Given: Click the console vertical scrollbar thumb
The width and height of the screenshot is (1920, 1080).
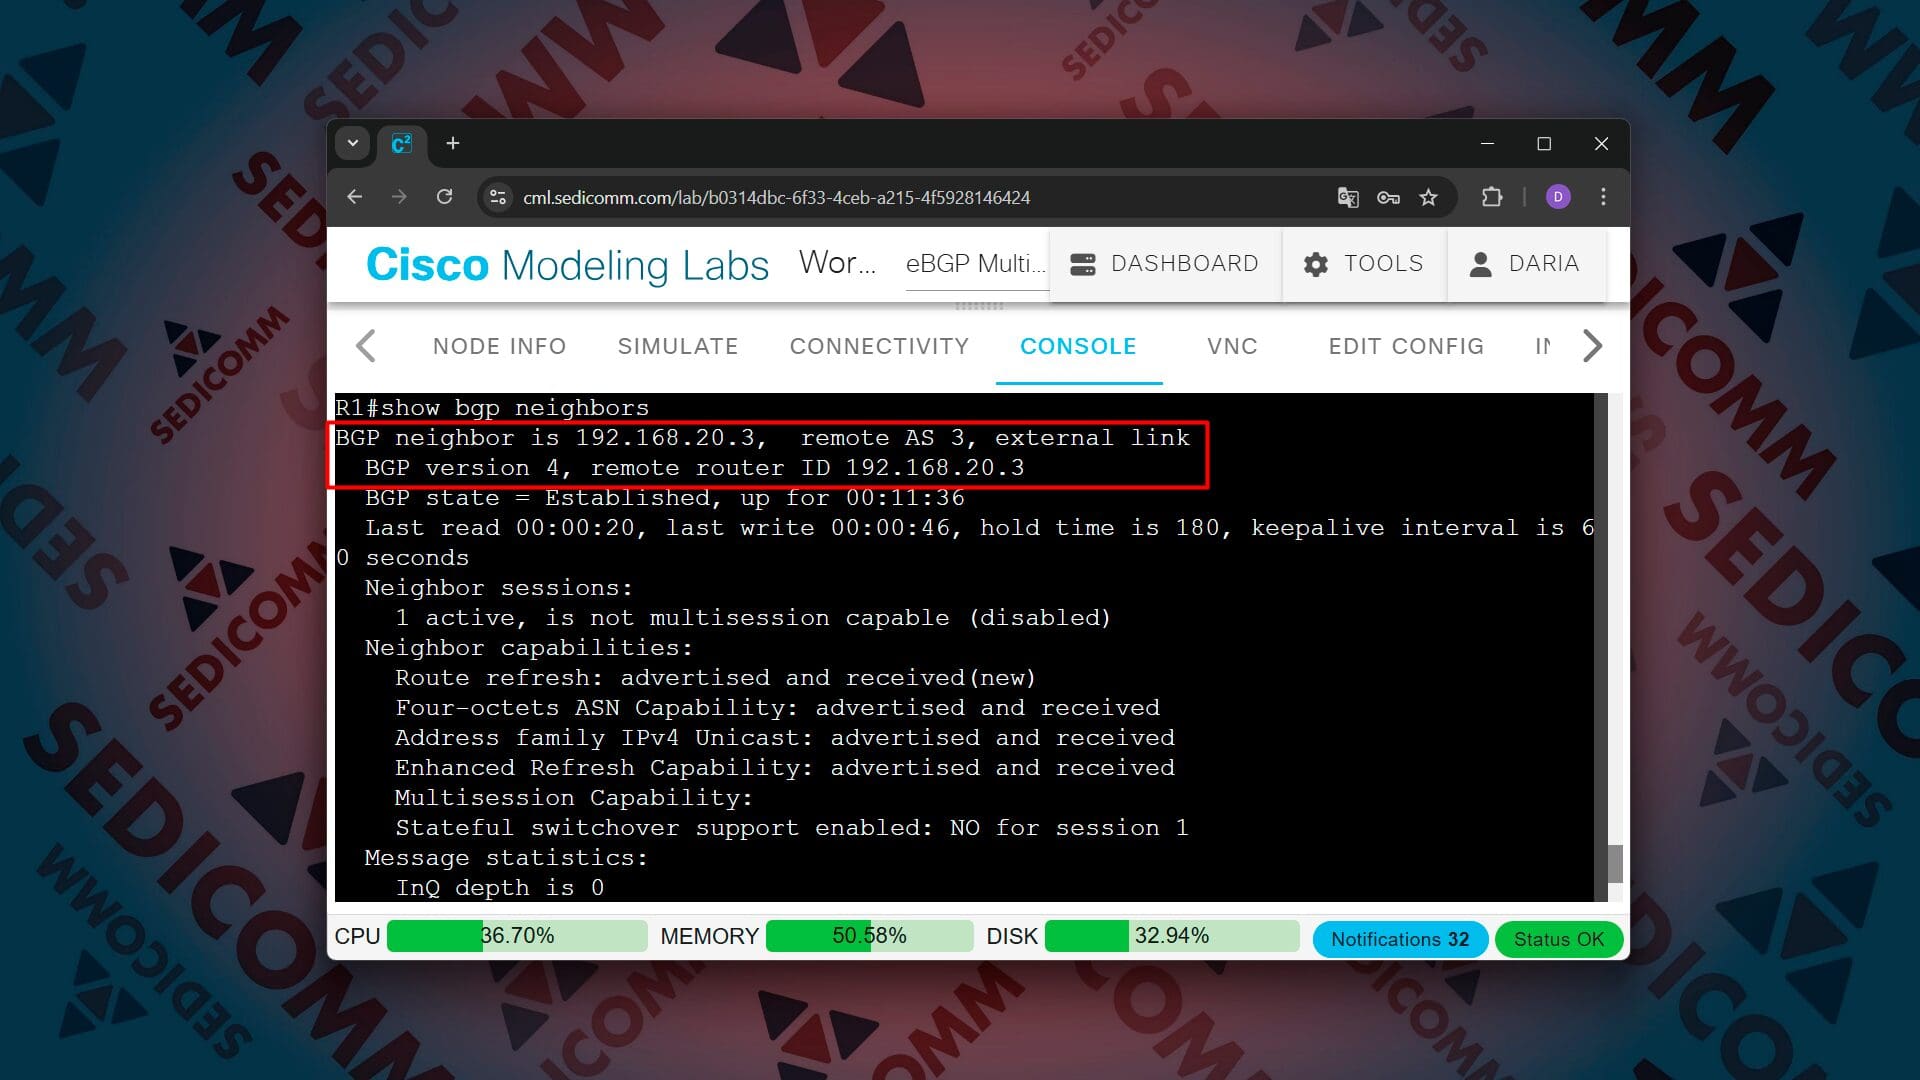Looking at the screenshot, I should pos(1614,863).
